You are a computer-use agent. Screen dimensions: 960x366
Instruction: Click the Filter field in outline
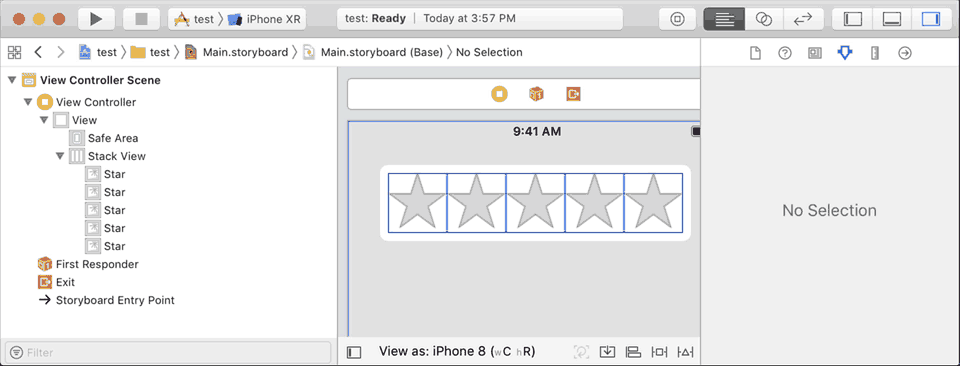pyautogui.click(x=168, y=353)
